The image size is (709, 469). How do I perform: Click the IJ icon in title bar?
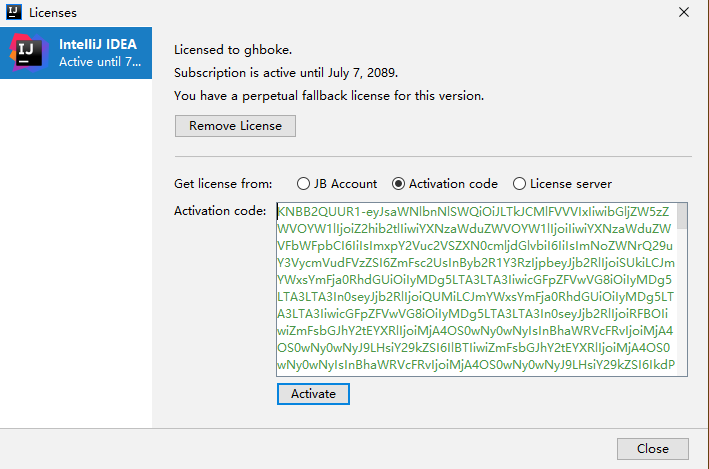pos(14,12)
